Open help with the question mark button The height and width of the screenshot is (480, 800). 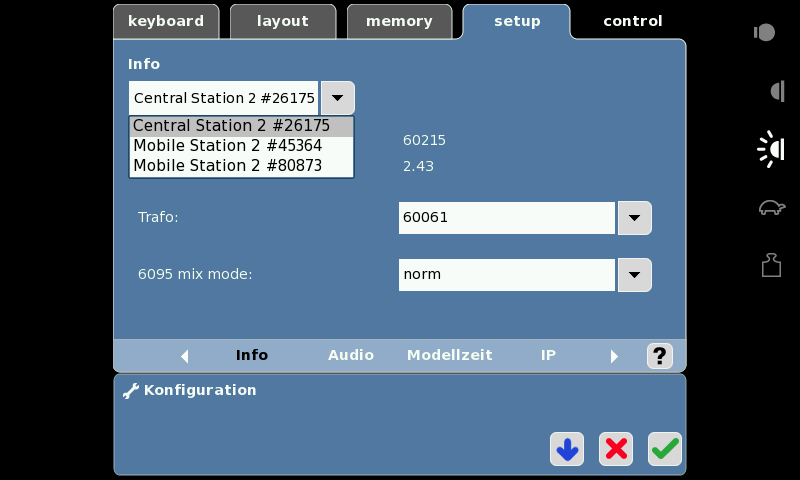click(x=660, y=356)
